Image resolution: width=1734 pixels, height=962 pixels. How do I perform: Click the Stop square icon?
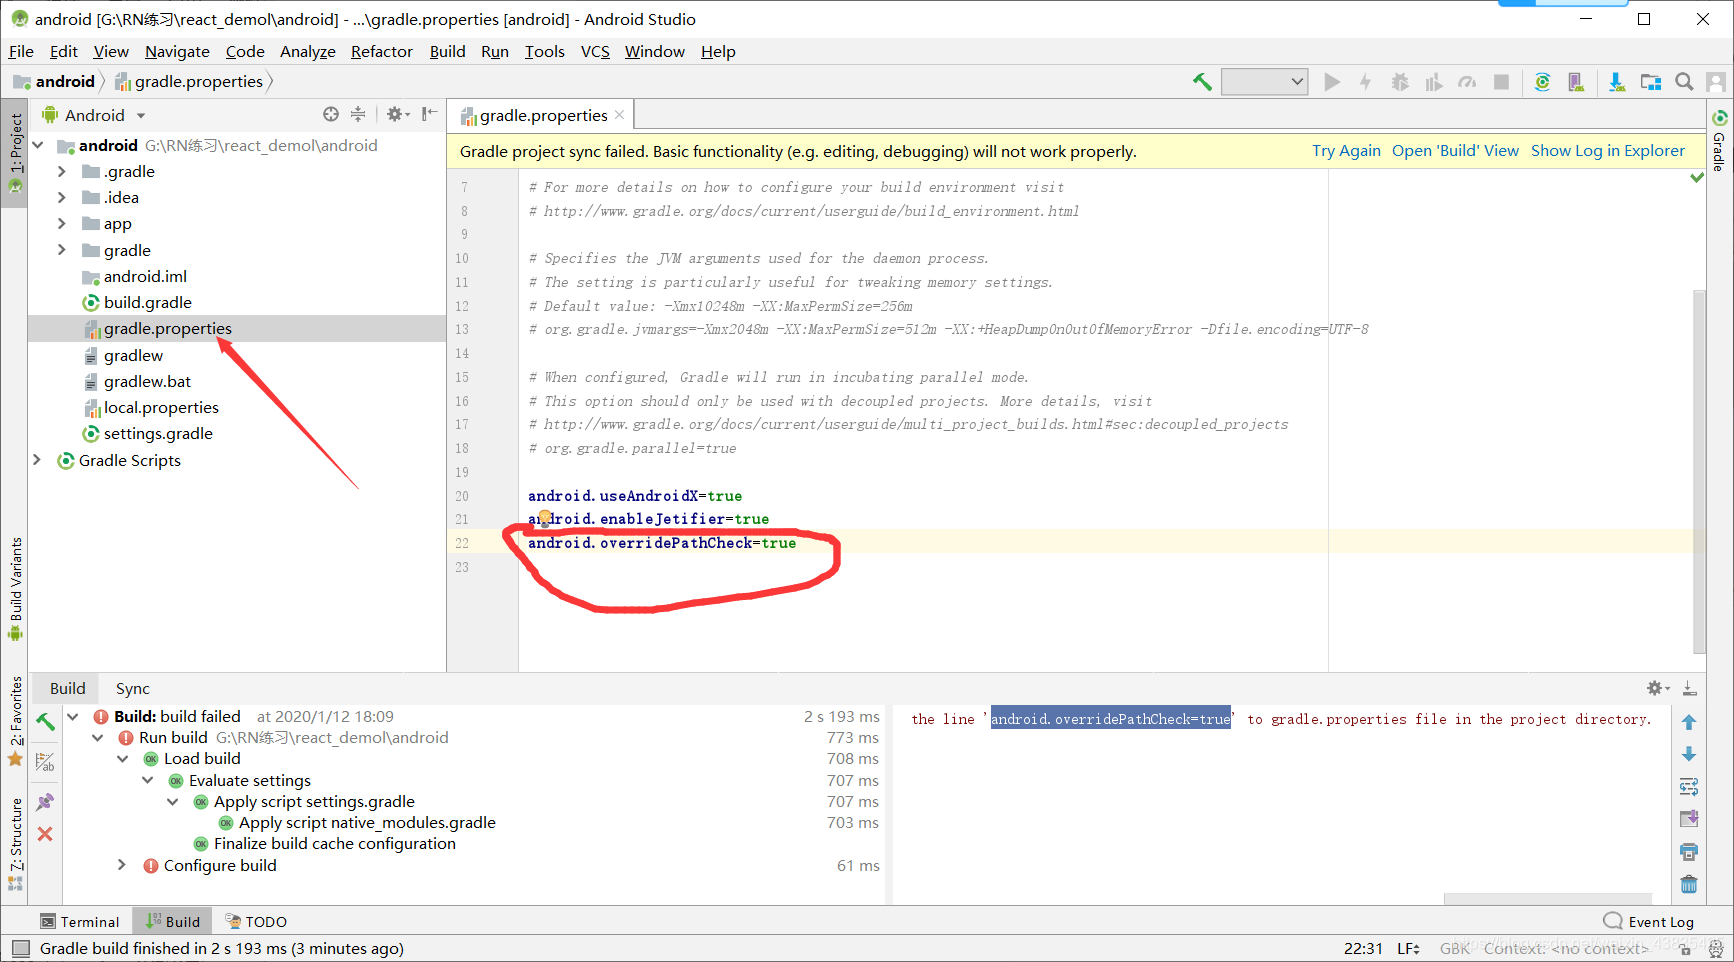[x=1501, y=82]
